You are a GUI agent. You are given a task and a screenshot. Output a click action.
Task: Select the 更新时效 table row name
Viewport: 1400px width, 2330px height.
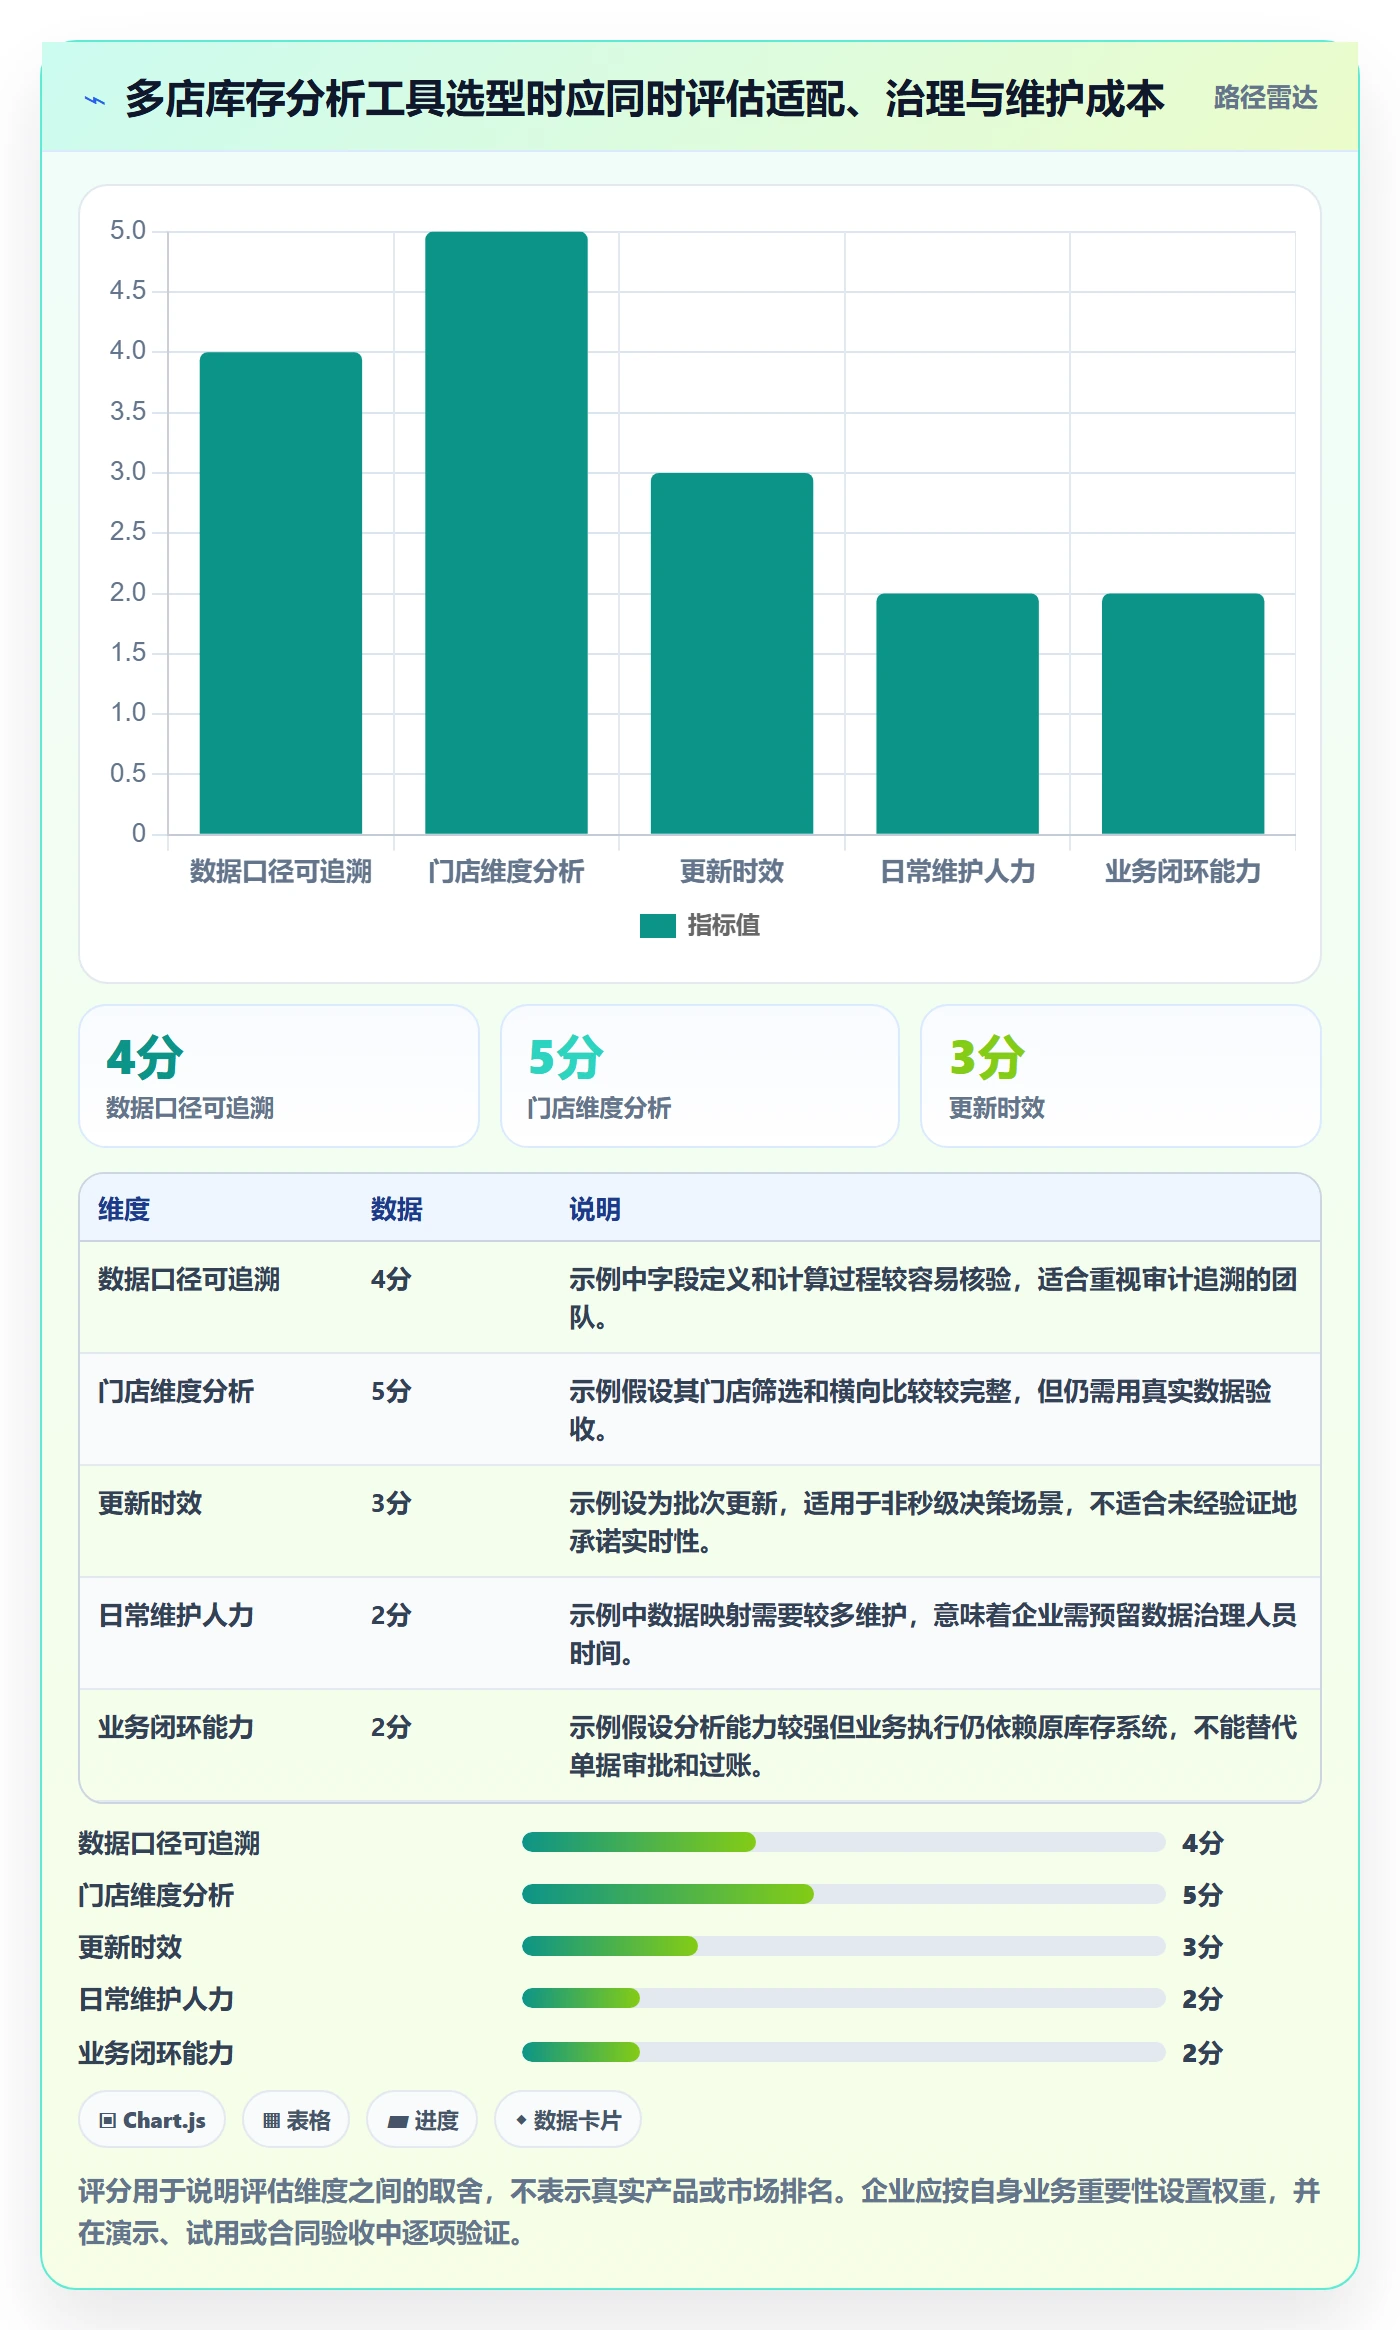pyautogui.click(x=150, y=1503)
